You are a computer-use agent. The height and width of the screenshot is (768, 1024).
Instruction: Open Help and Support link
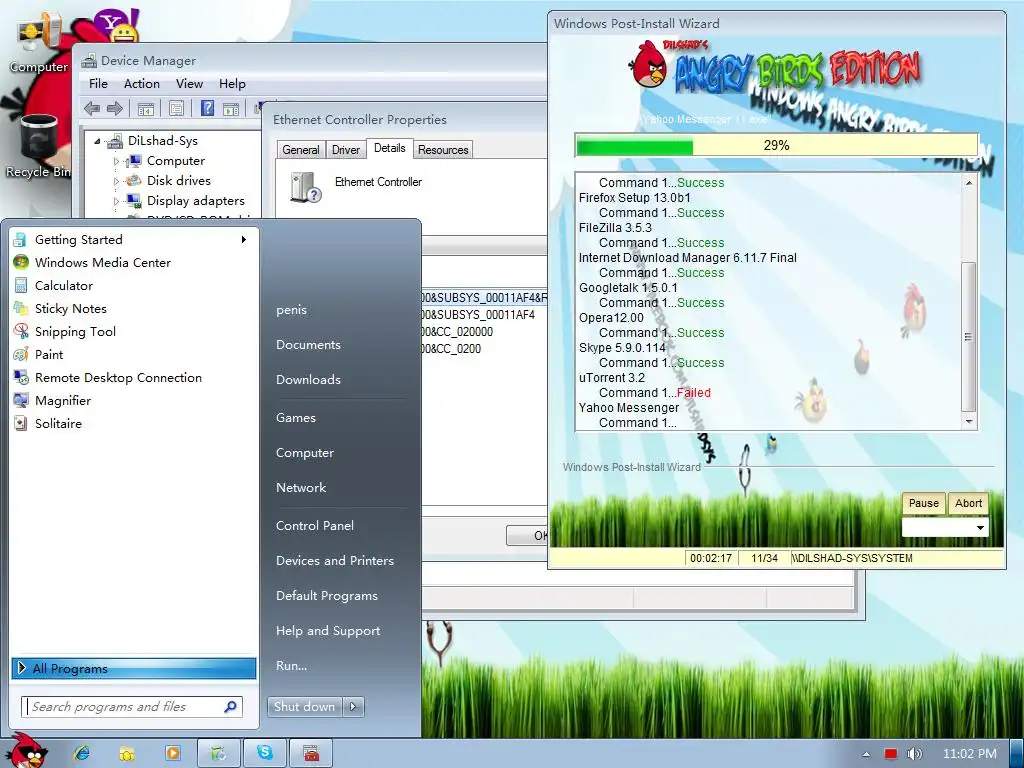point(328,631)
